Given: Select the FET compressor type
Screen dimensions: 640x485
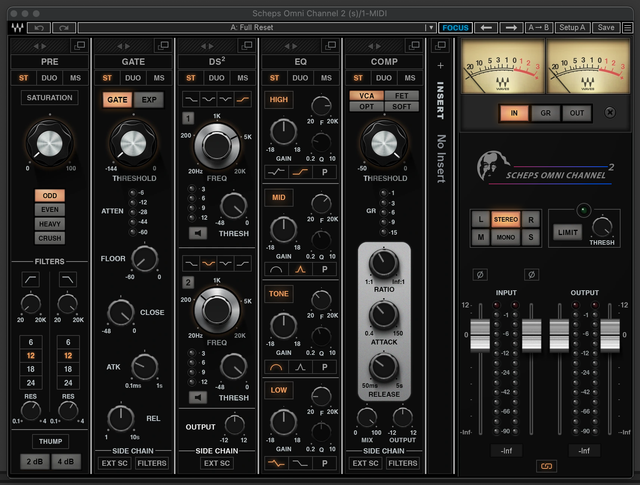Looking at the screenshot, I should click(x=402, y=96).
